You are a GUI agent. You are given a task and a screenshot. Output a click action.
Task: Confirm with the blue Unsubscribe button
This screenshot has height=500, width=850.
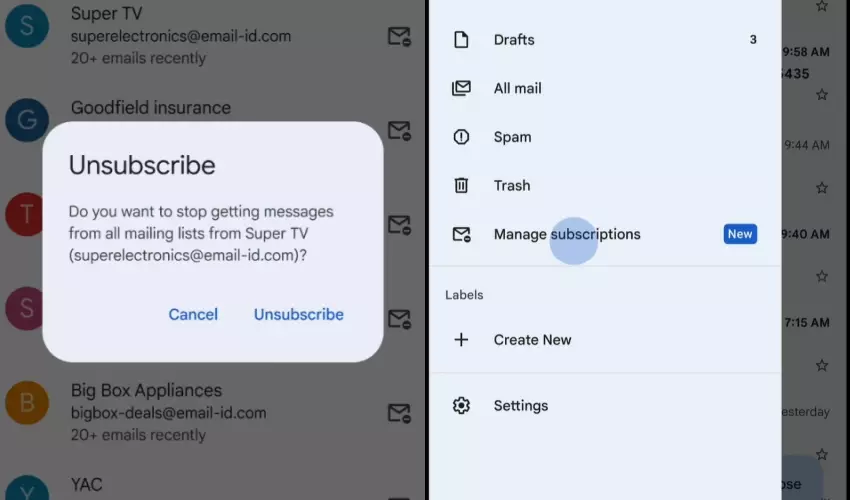(x=298, y=314)
